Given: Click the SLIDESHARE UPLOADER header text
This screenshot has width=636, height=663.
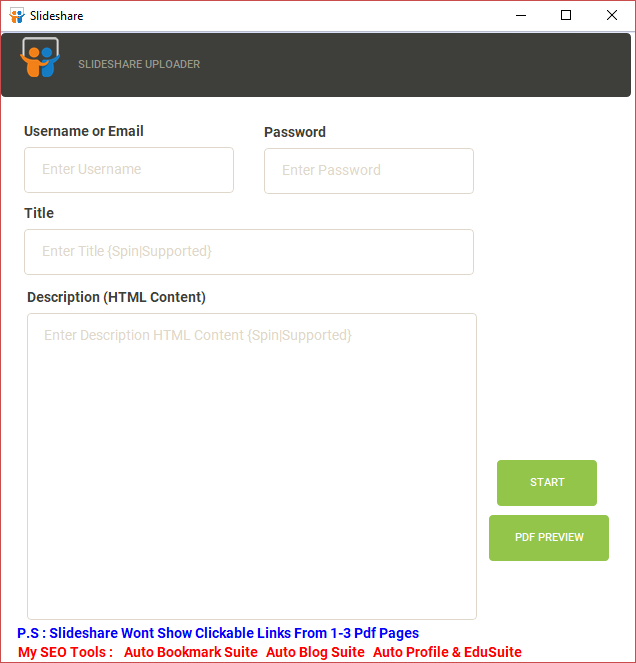Looking at the screenshot, I should click(x=139, y=64).
